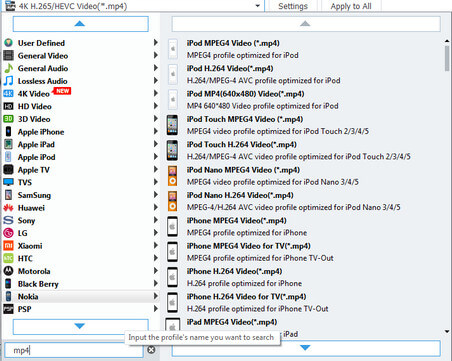
Task: Click the Huawei logo icon
Action: [8, 208]
